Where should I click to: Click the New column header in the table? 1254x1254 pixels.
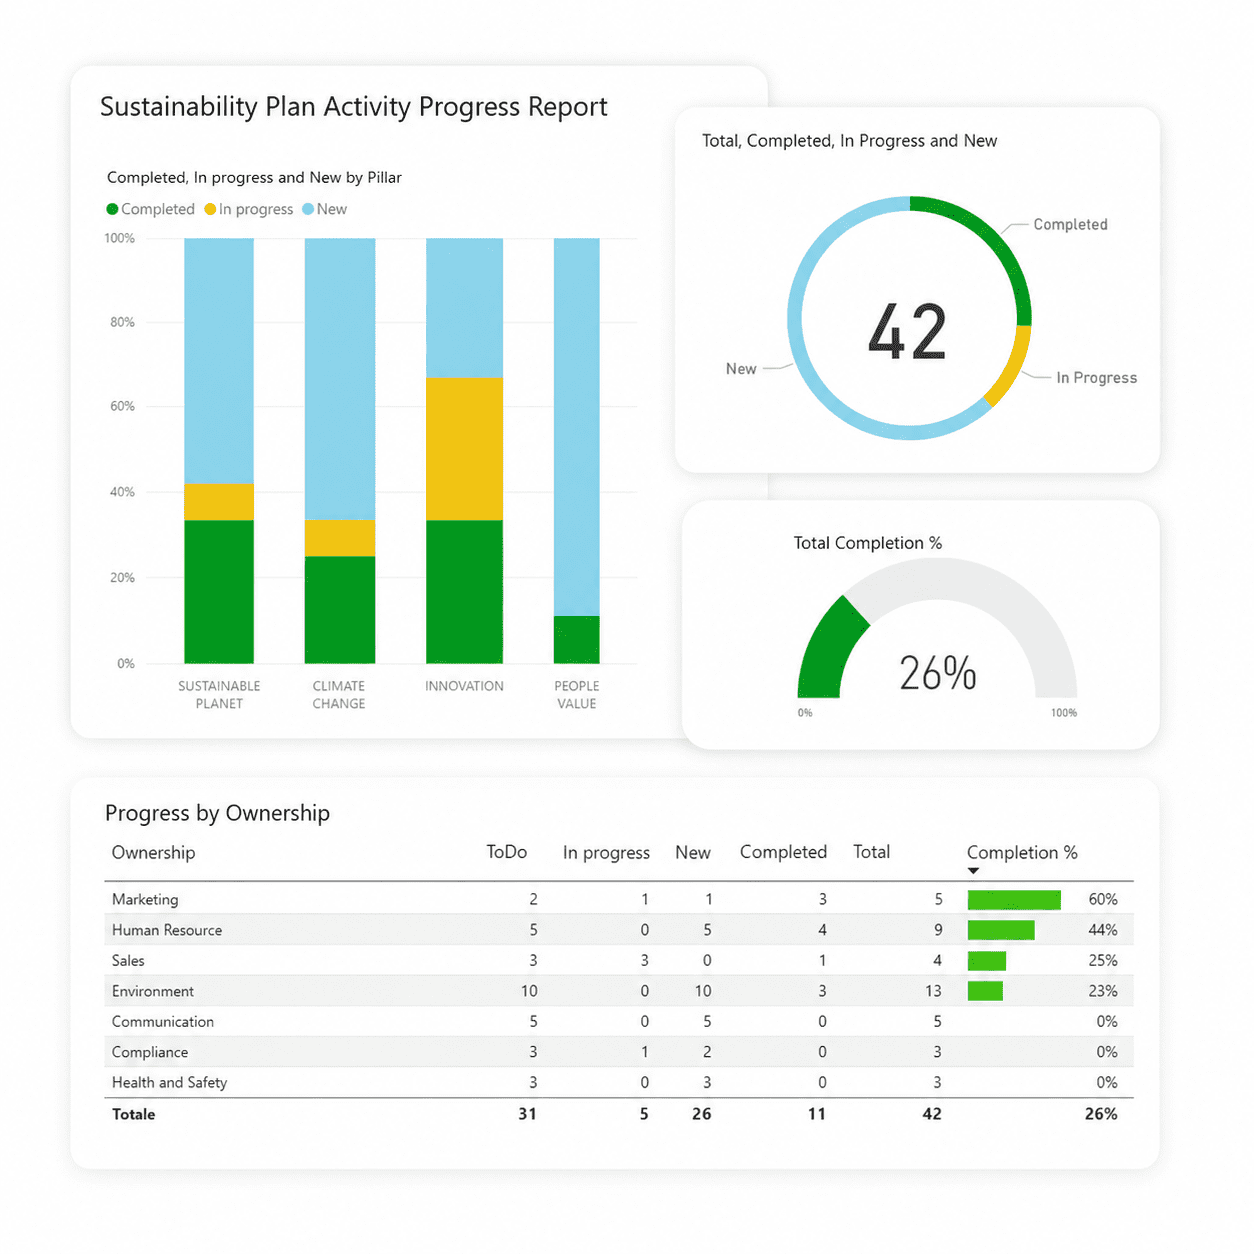[x=692, y=852]
